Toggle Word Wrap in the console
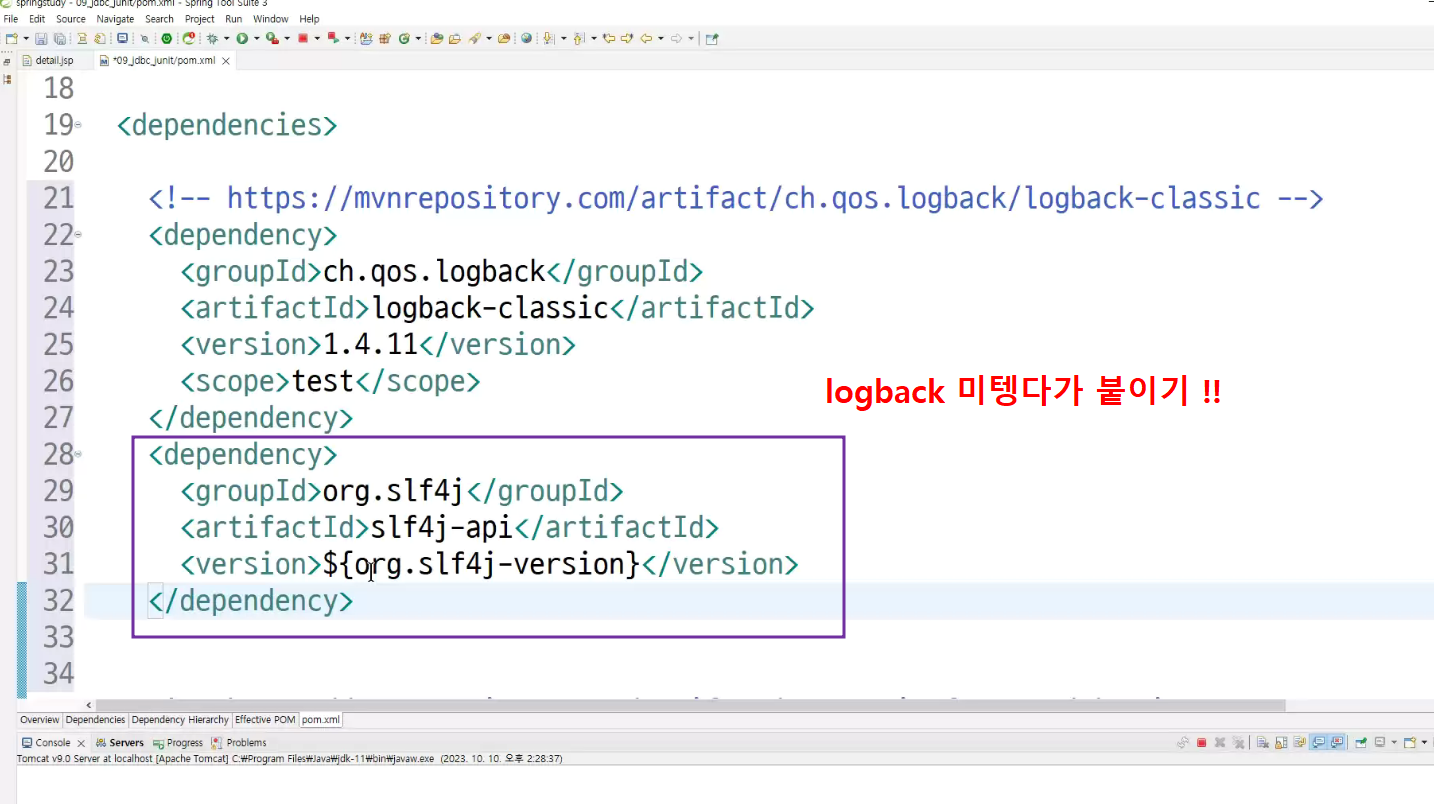Image resolution: width=1434 pixels, height=804 pixels. click(1300, 743)
